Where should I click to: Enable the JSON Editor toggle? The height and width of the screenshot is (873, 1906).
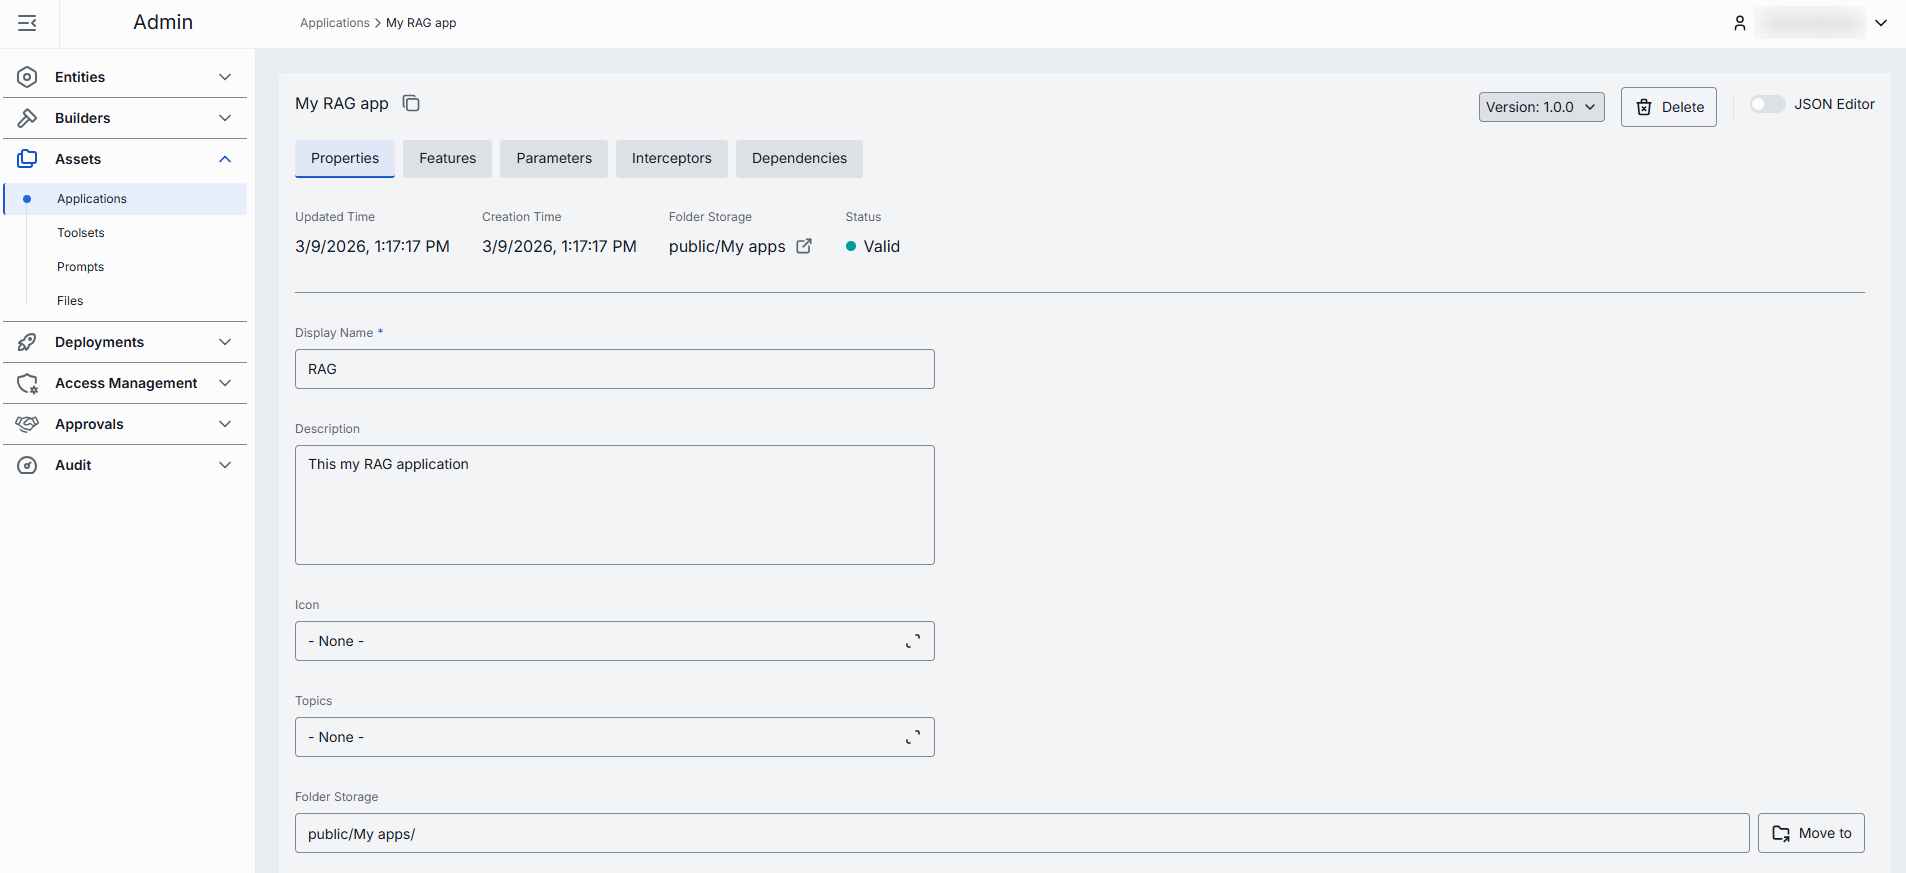click(x=1767, y=104)
